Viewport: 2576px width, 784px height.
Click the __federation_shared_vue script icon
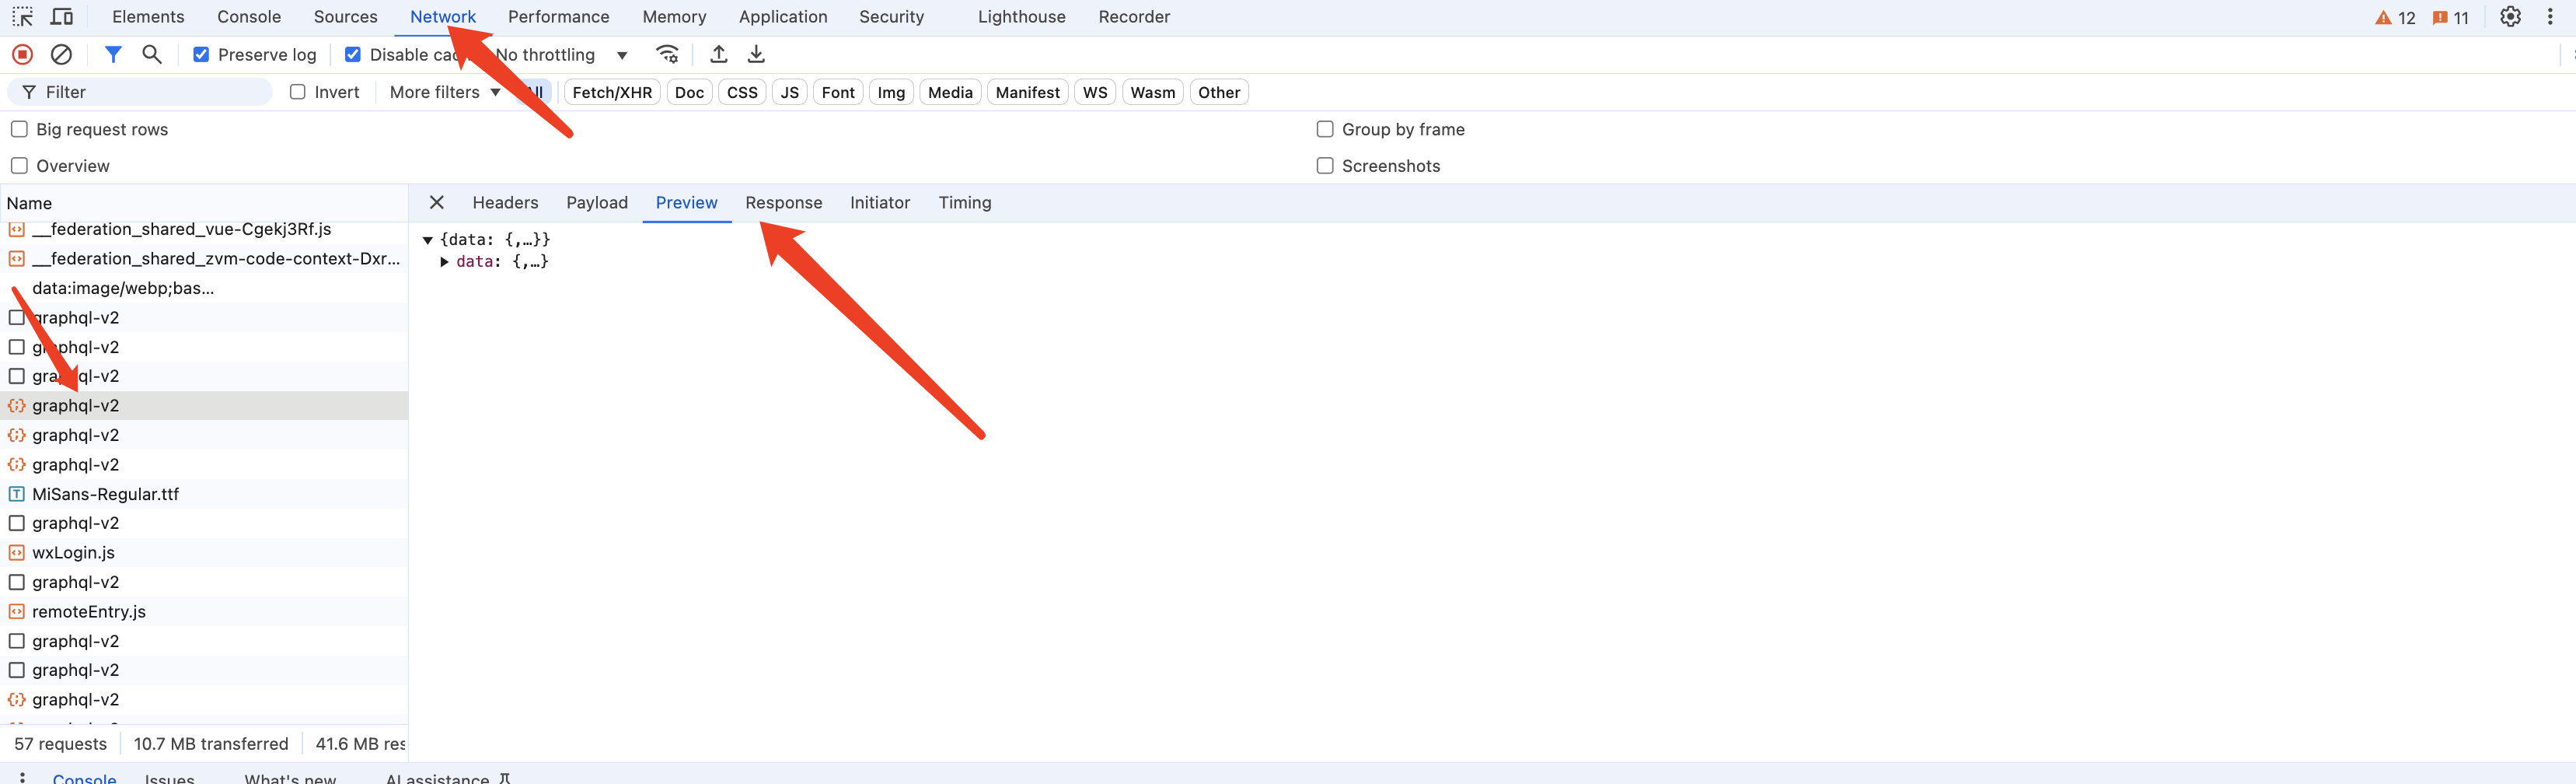[x=17, y=230]
